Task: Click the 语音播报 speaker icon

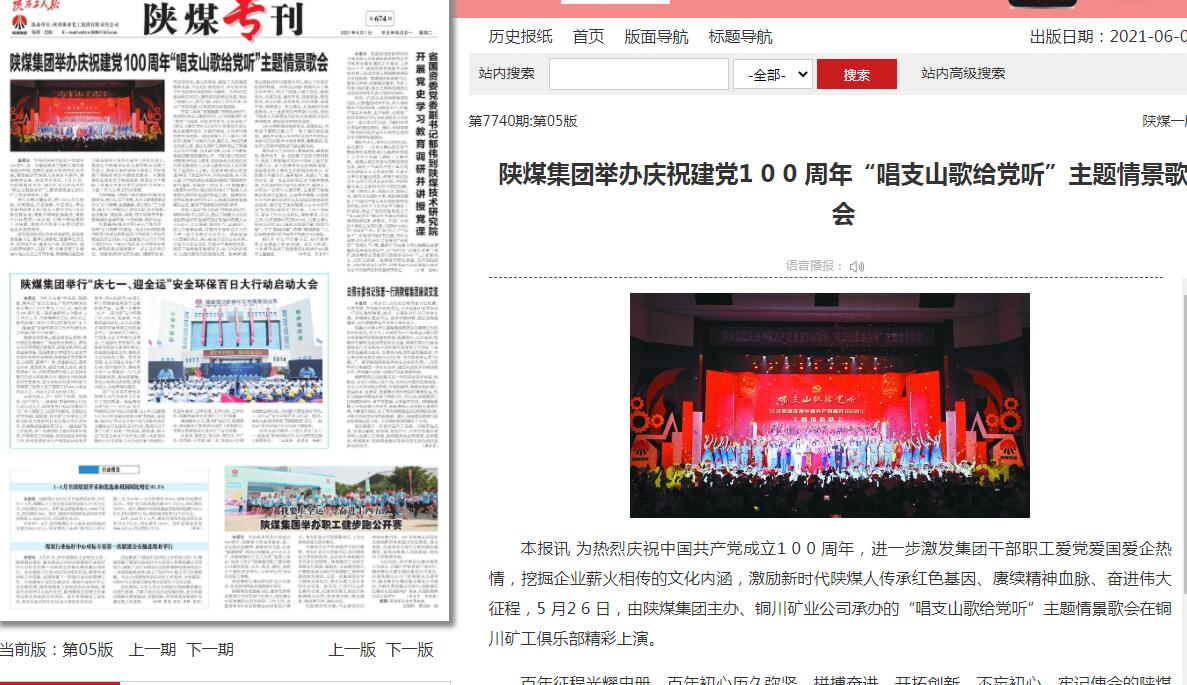Action: pos(857,266)
